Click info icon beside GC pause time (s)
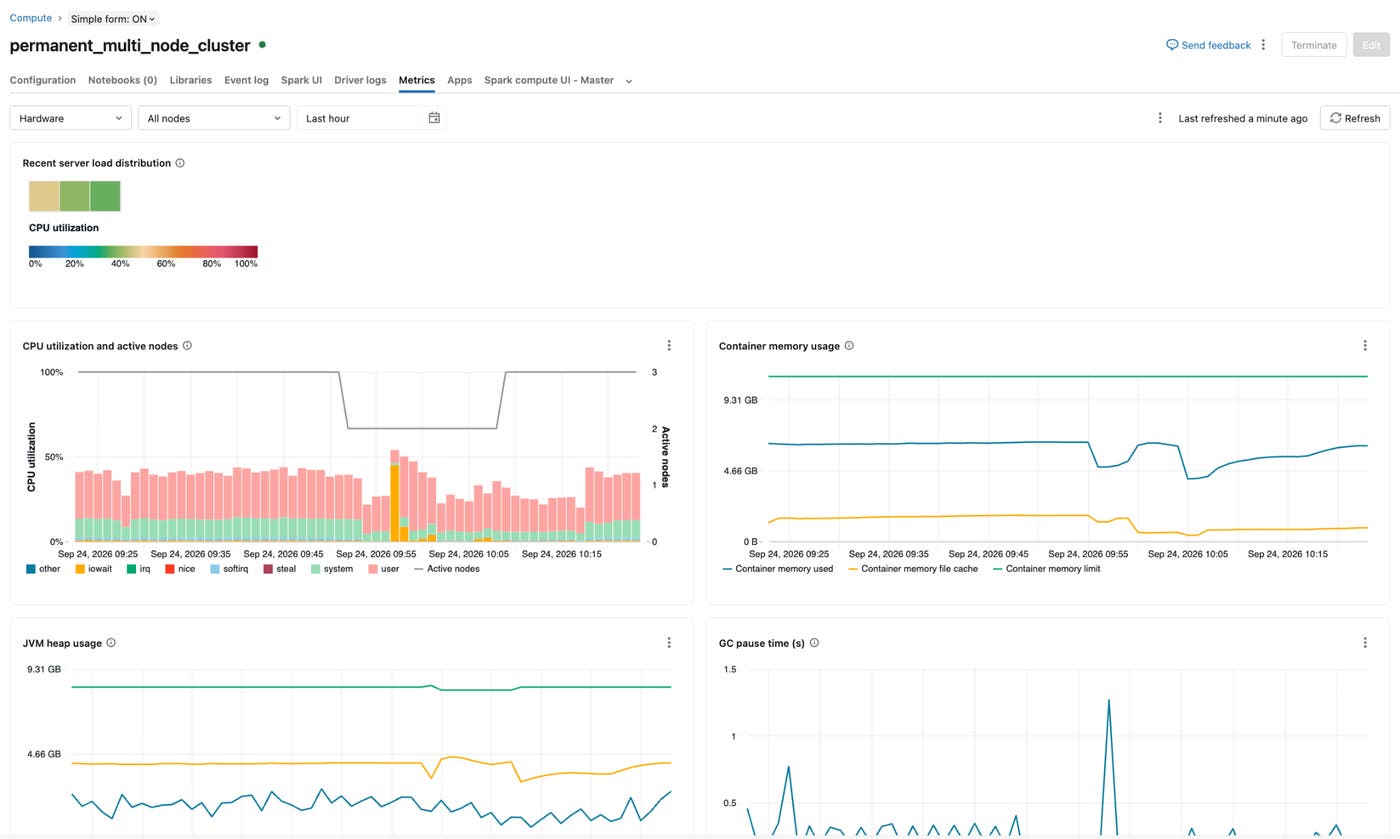 click(x=814, y=643)
